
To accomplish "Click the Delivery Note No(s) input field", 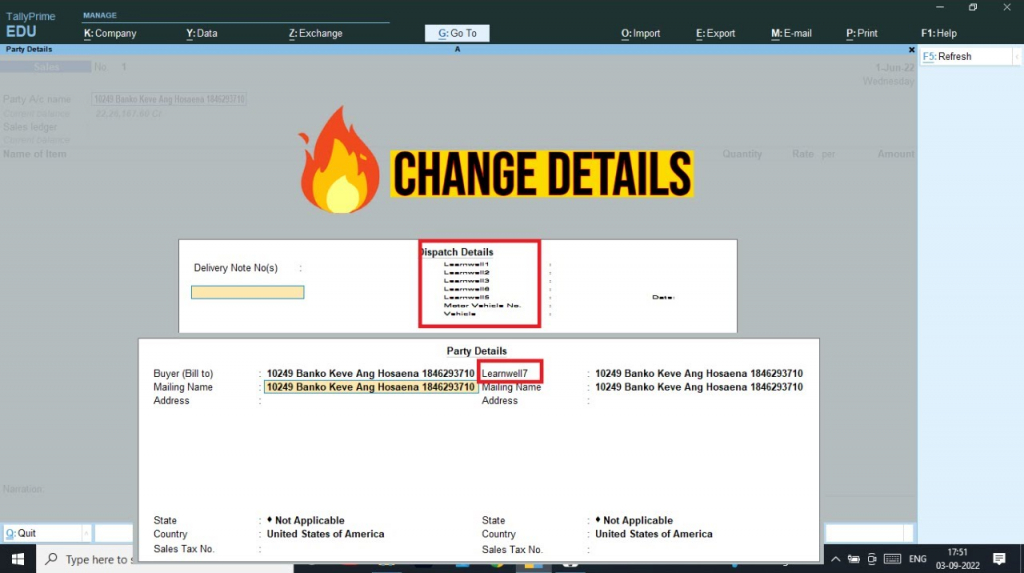I will [x=247, y=292].
